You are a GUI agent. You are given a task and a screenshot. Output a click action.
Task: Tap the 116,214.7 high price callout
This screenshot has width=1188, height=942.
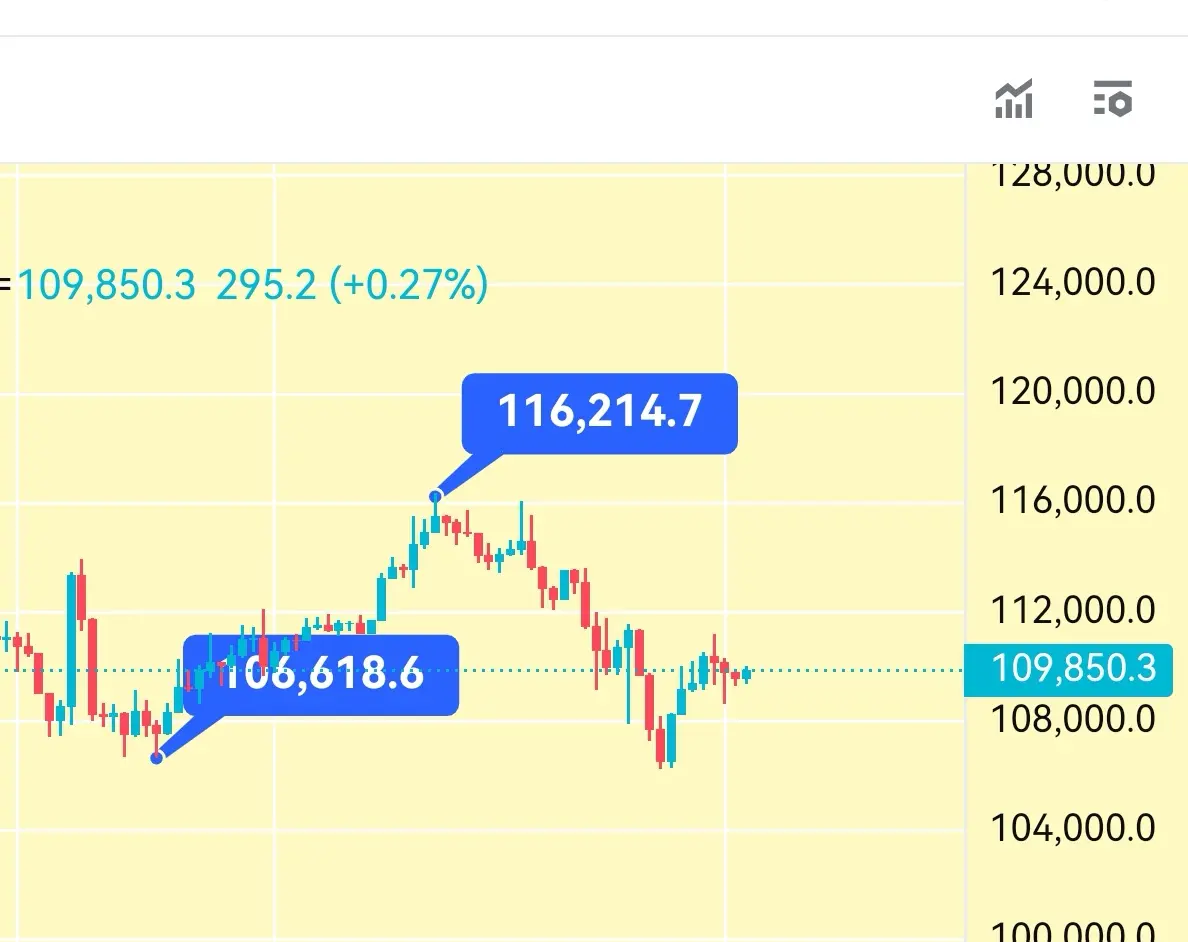pos(599,413)
